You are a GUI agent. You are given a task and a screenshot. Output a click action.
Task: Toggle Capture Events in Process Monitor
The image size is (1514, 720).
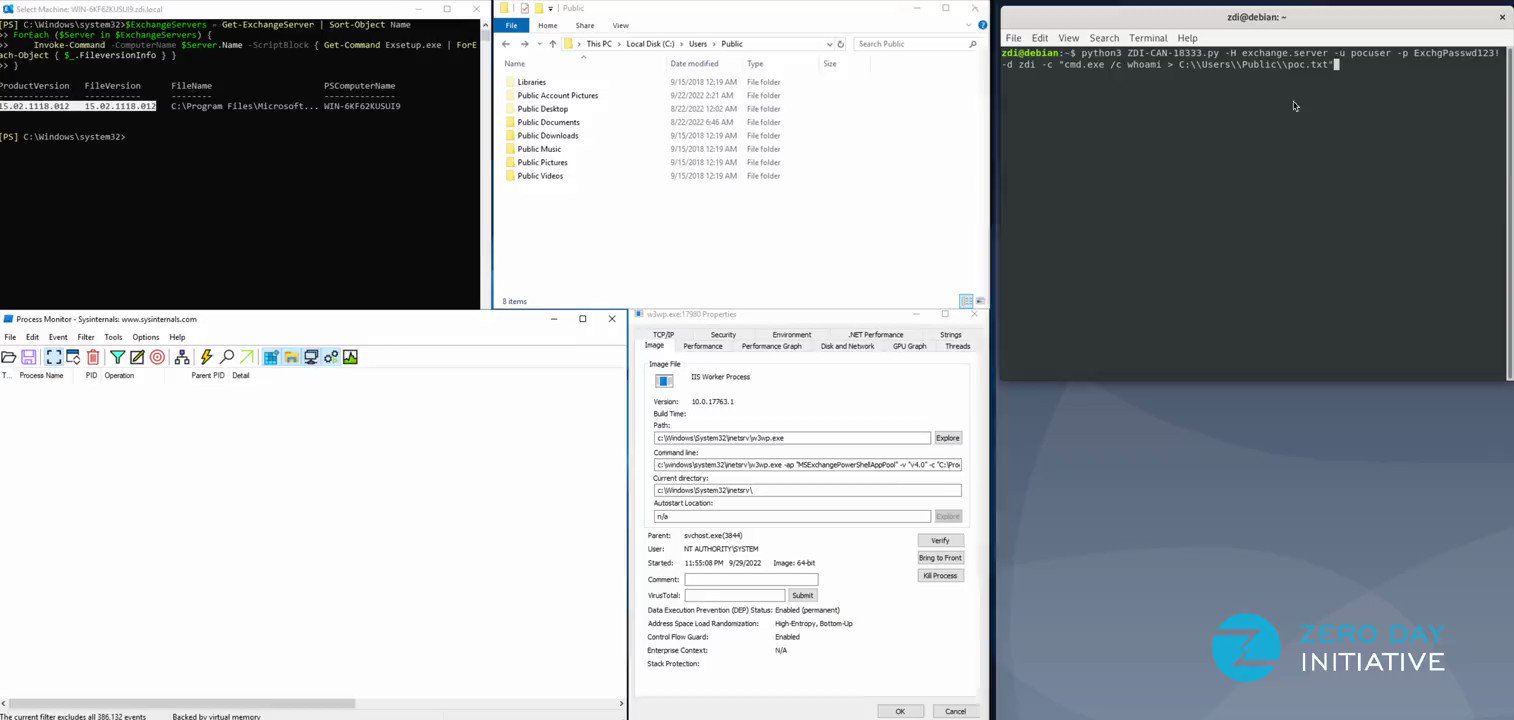(53, 357)
